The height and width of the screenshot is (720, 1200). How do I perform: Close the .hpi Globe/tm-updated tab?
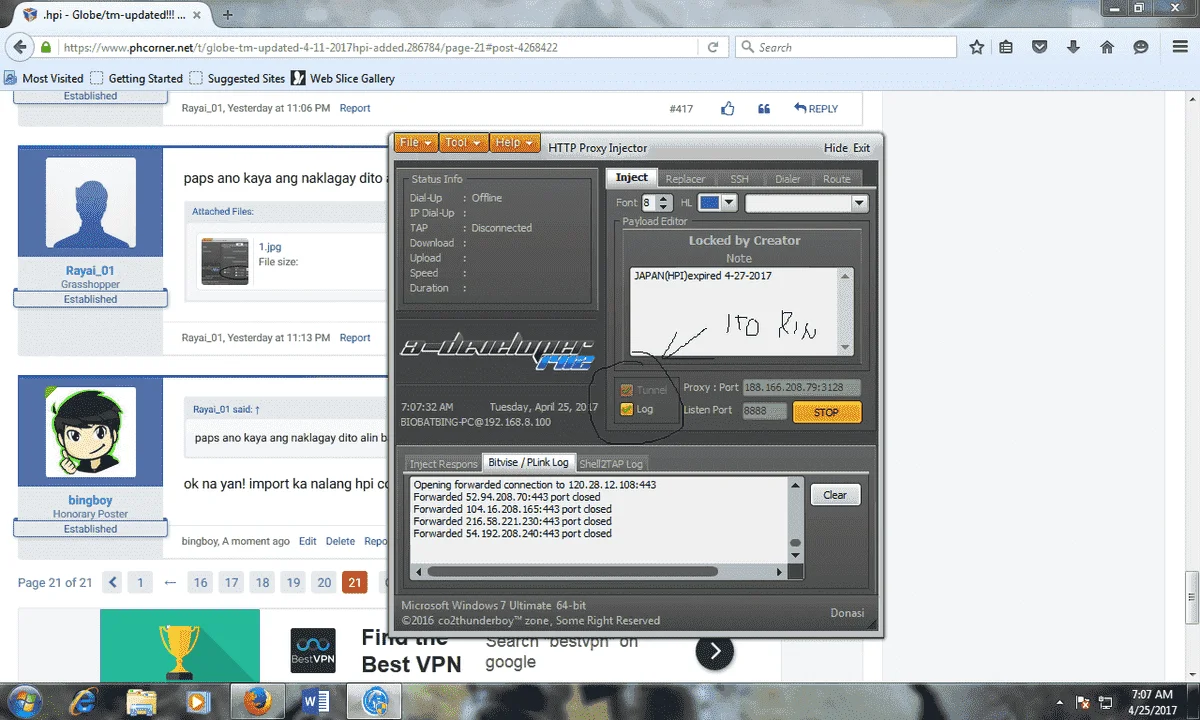coord(199,15)
